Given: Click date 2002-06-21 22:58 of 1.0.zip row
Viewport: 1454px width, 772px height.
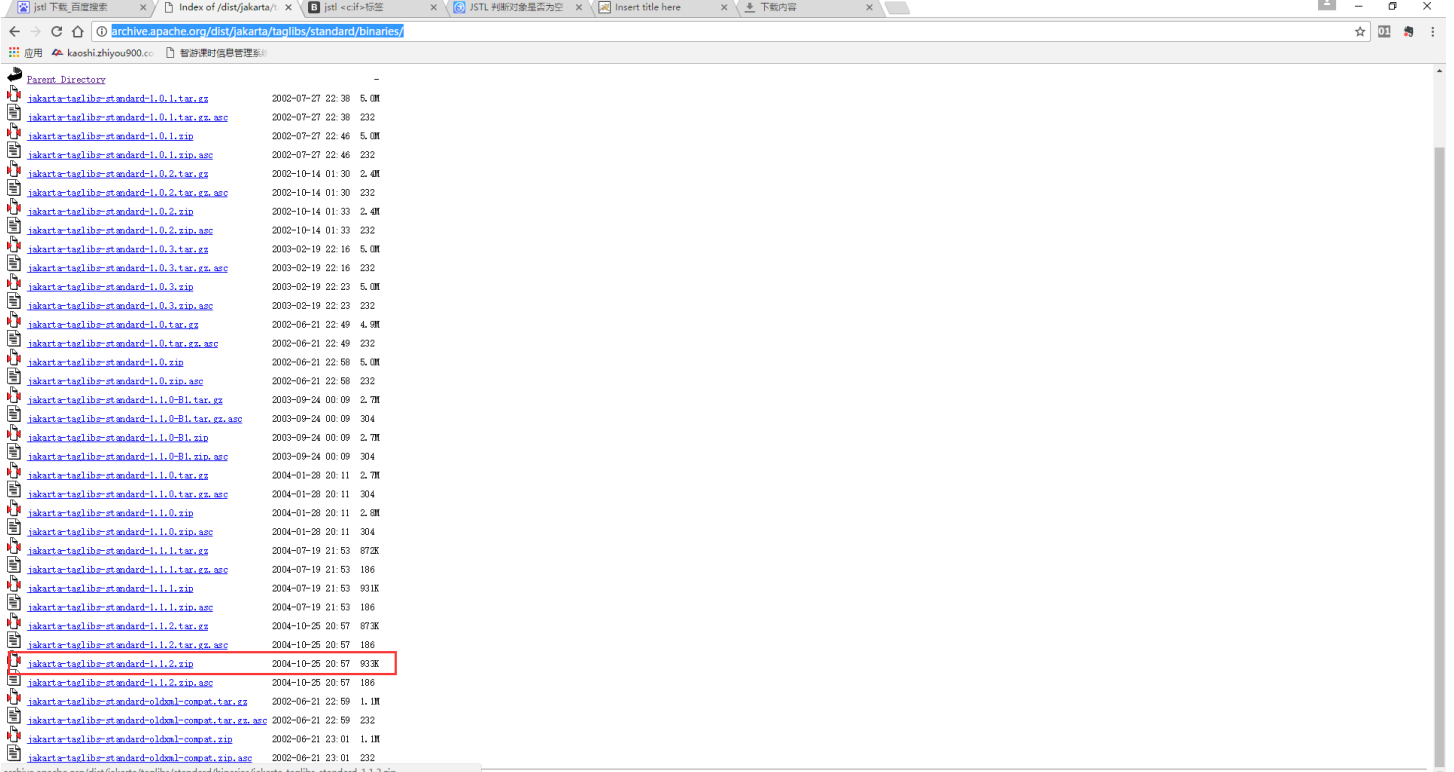Looking at the screenshot, I should coord(311,363).
